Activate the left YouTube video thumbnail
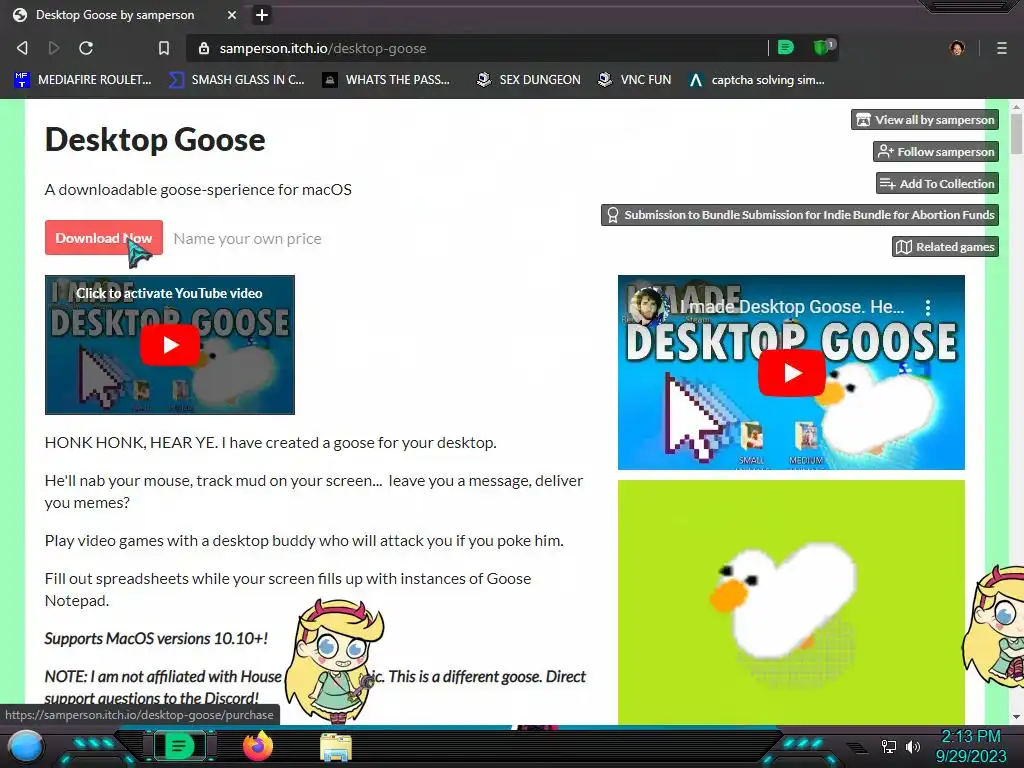This screenshot has width=1024, height=768. pyautogui.click(x=170, y=345)
